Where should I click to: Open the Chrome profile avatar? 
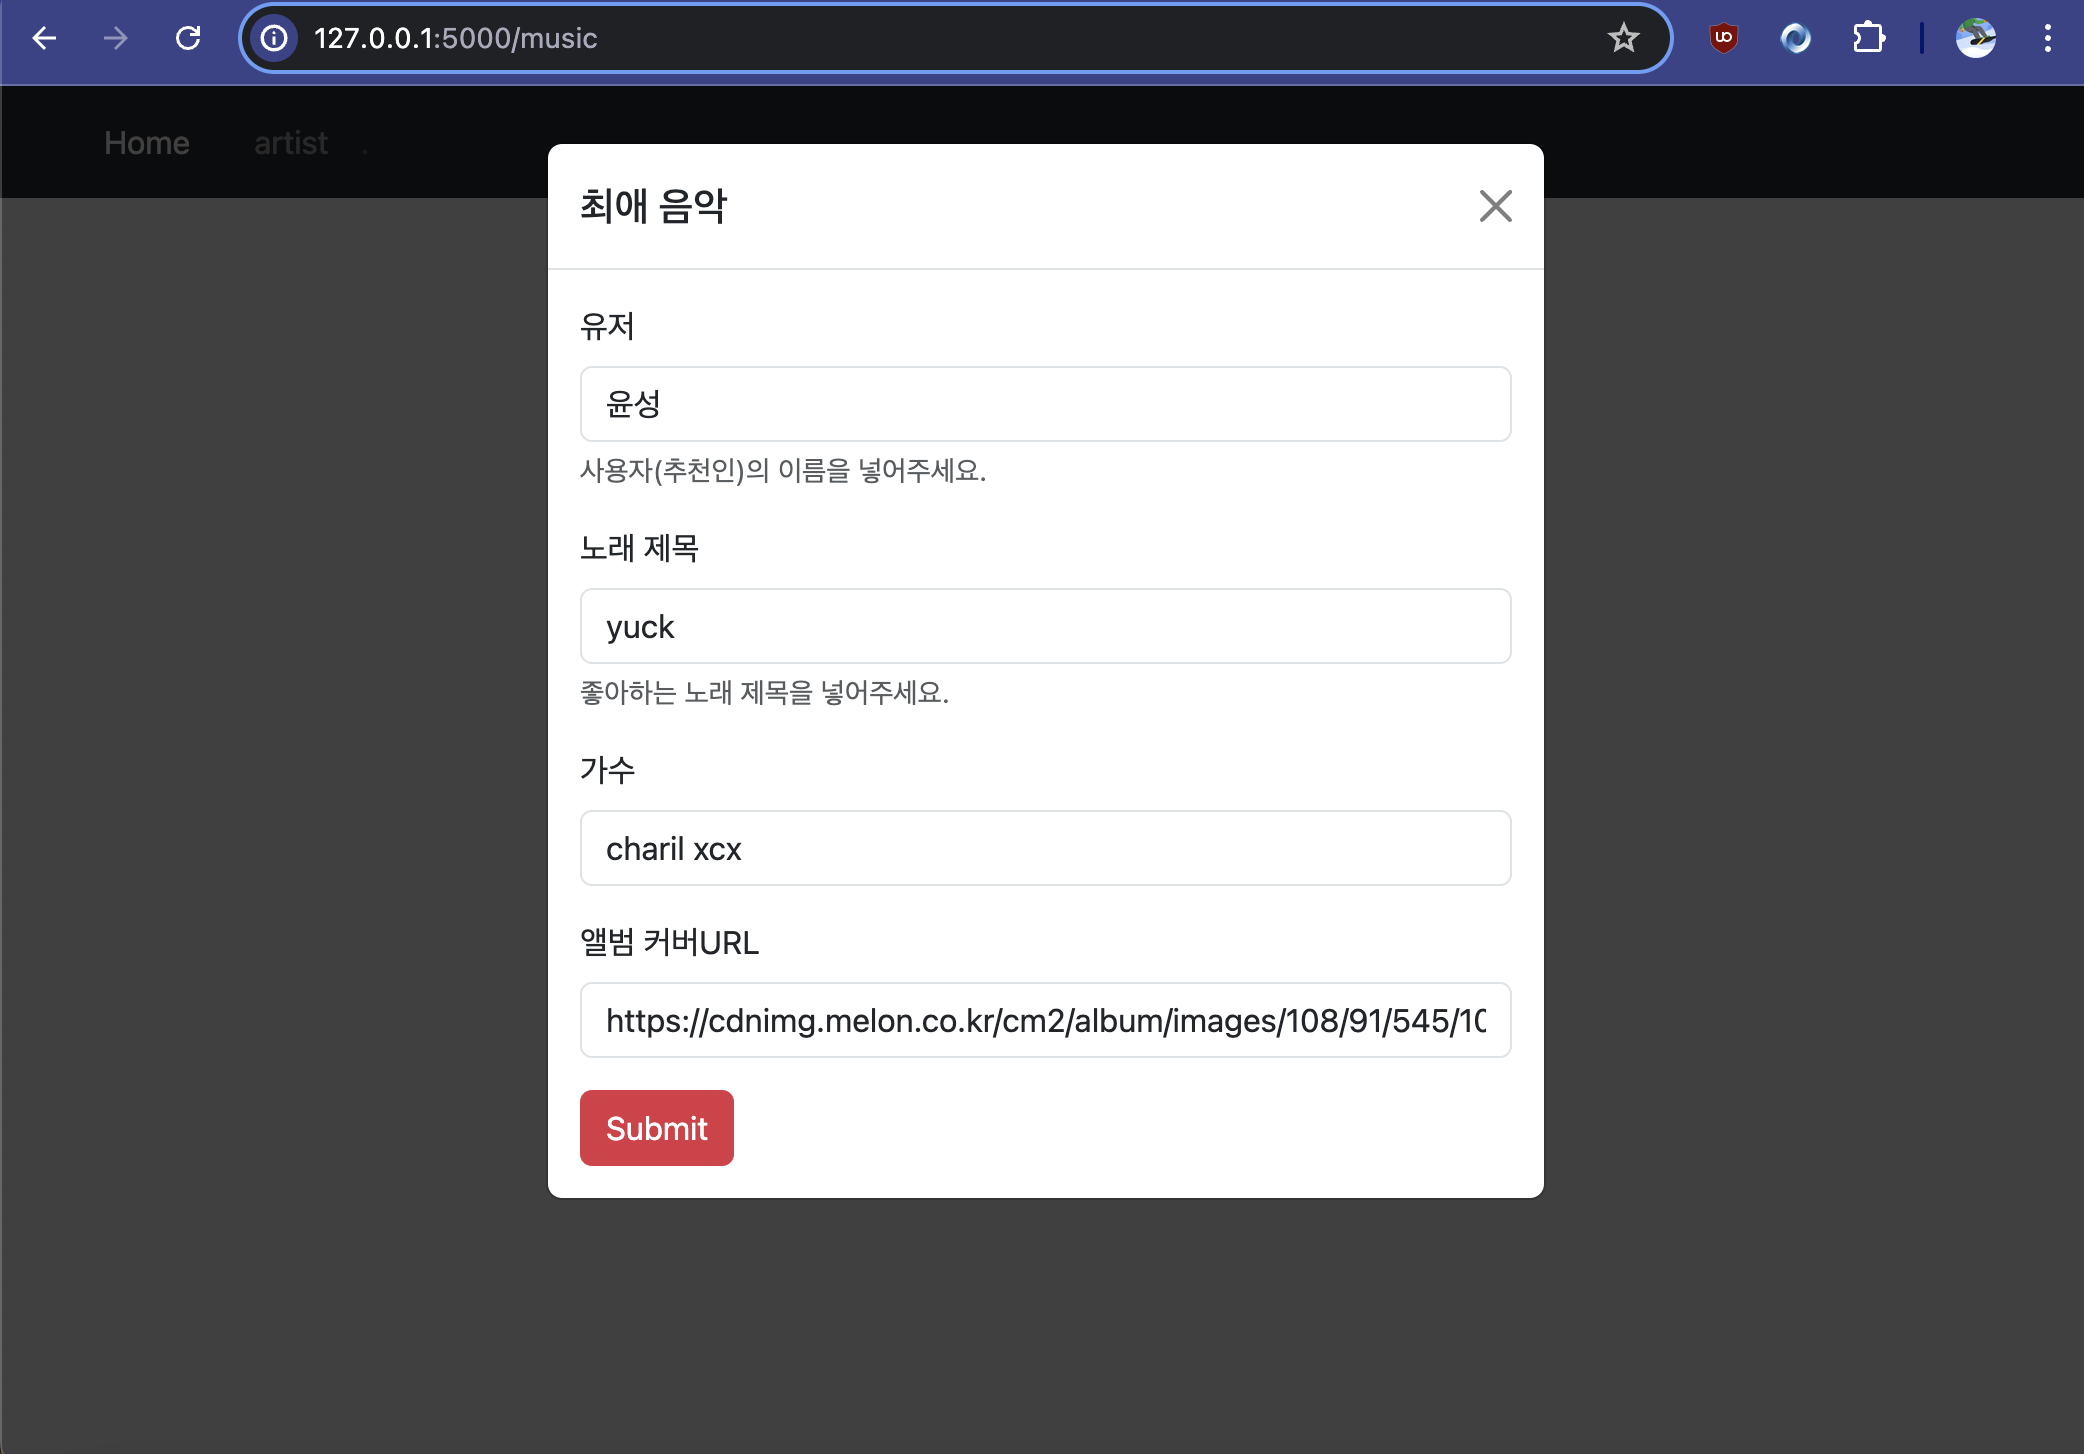tap(1975, 38)
